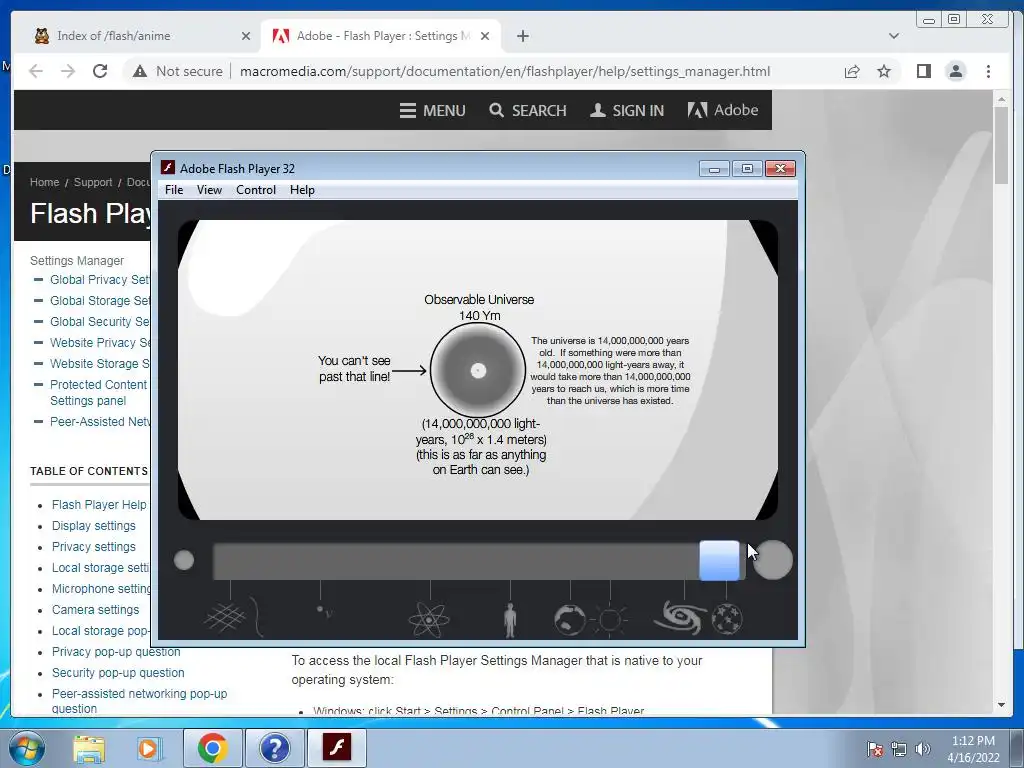Bookmark this page with the star icon
1024x768 pixels.
(x=884, y=71)
